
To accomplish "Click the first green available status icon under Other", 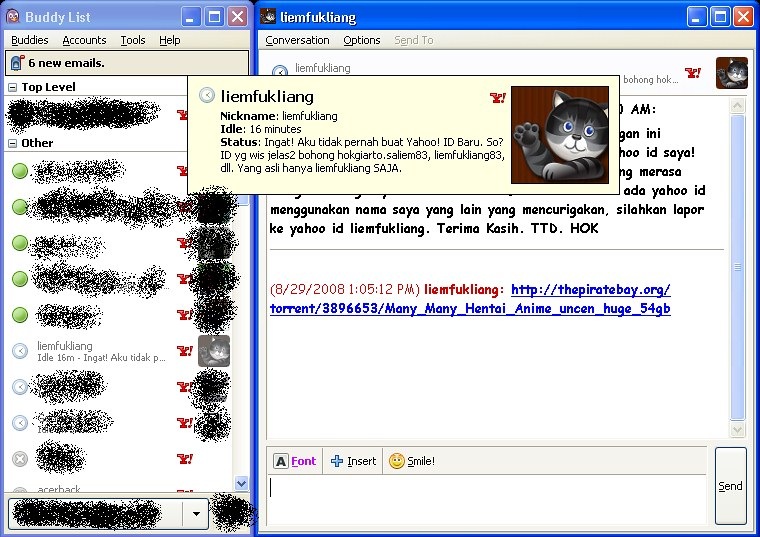I will coord(20,171).
